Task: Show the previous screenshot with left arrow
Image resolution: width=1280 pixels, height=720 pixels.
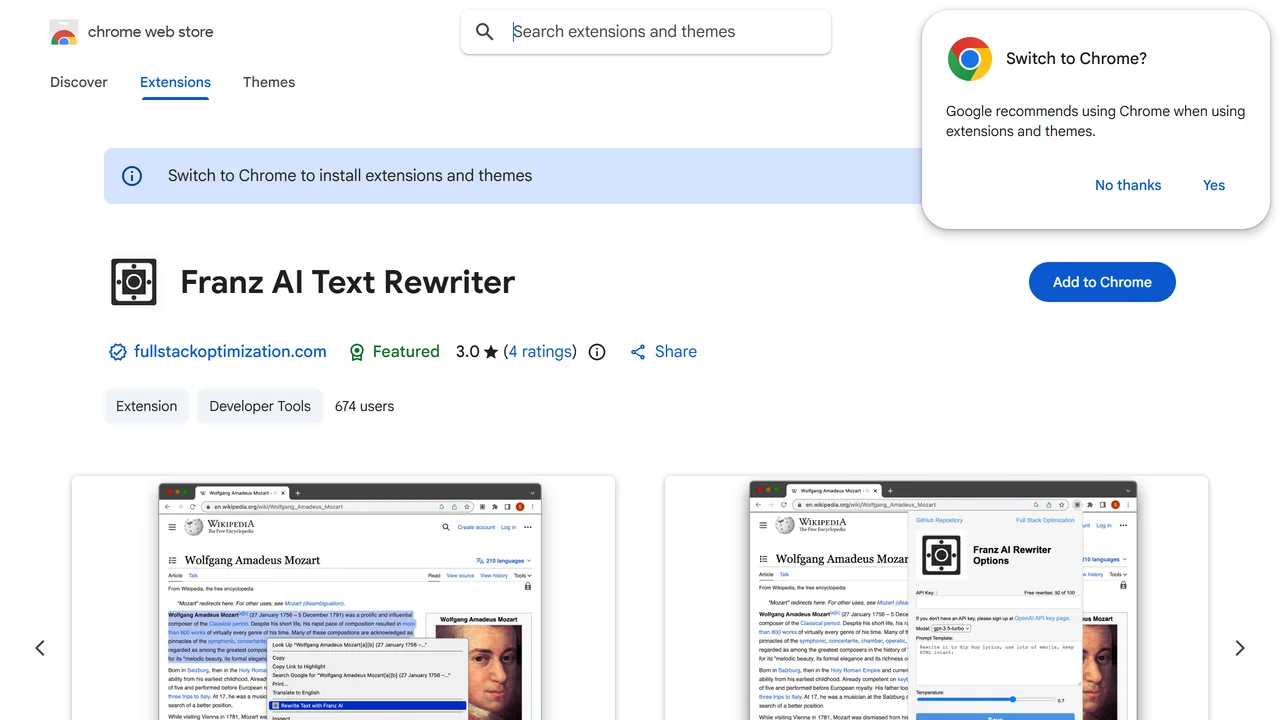Action: [x=40, y=648]
